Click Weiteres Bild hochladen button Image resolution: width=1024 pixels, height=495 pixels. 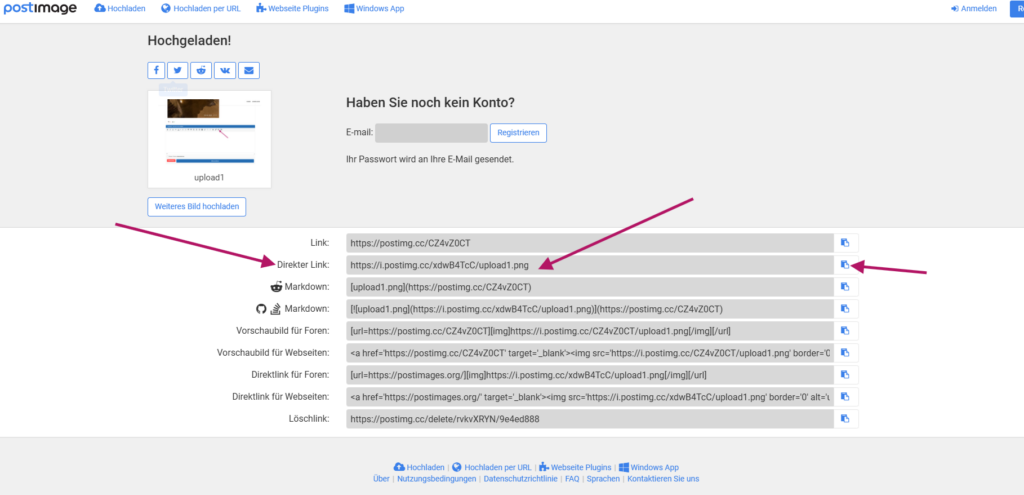(x=197, y=207)
